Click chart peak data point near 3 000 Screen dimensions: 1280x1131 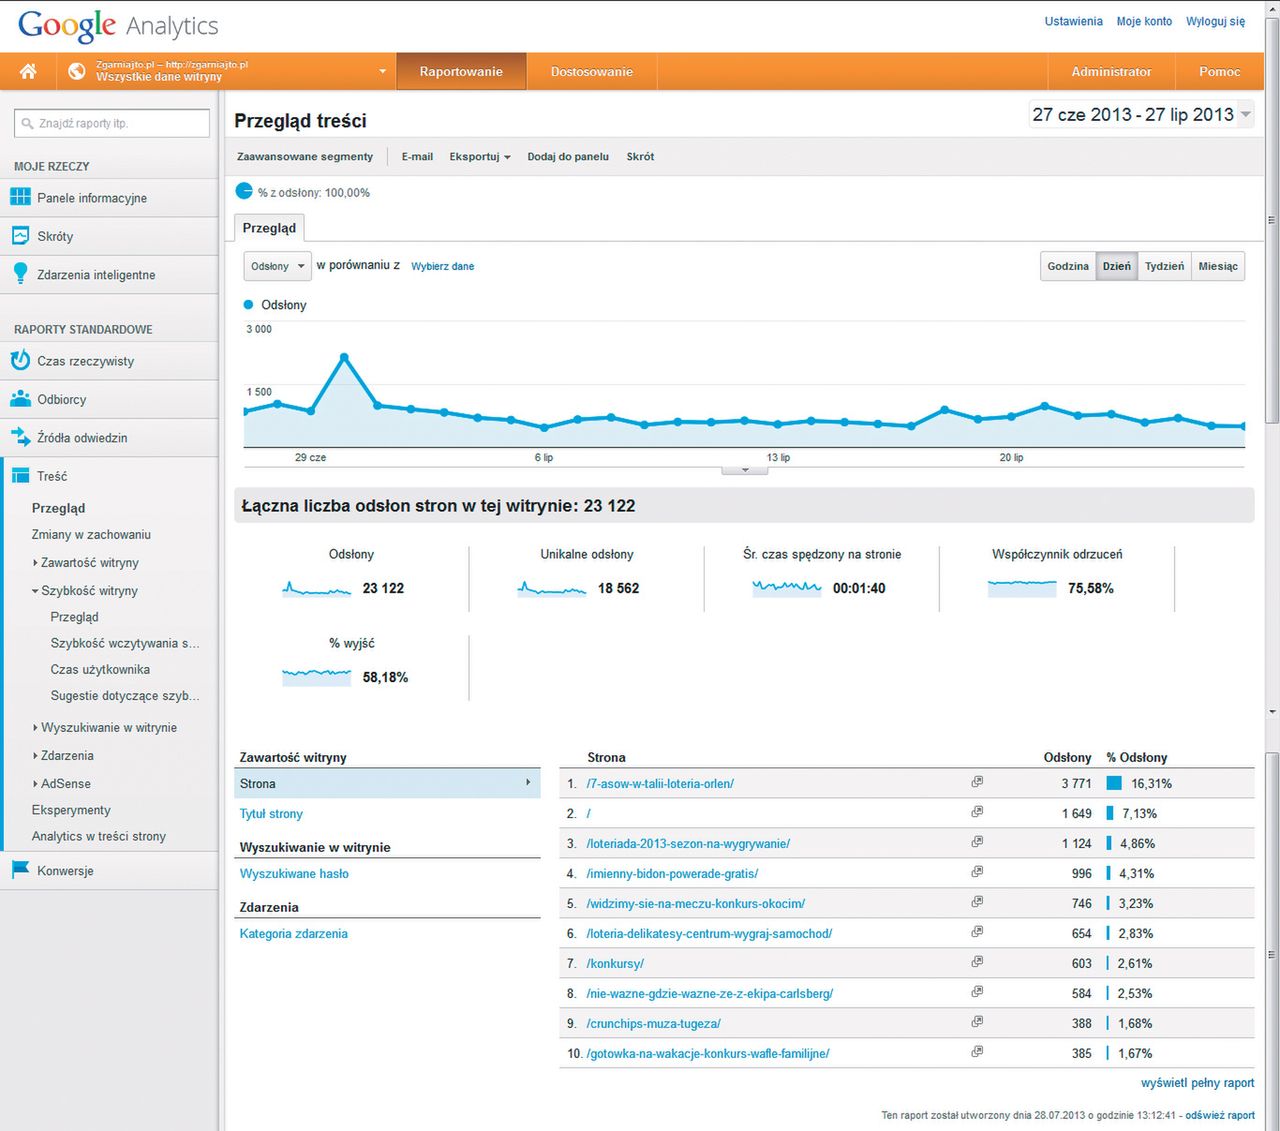[x=344, y=356]
